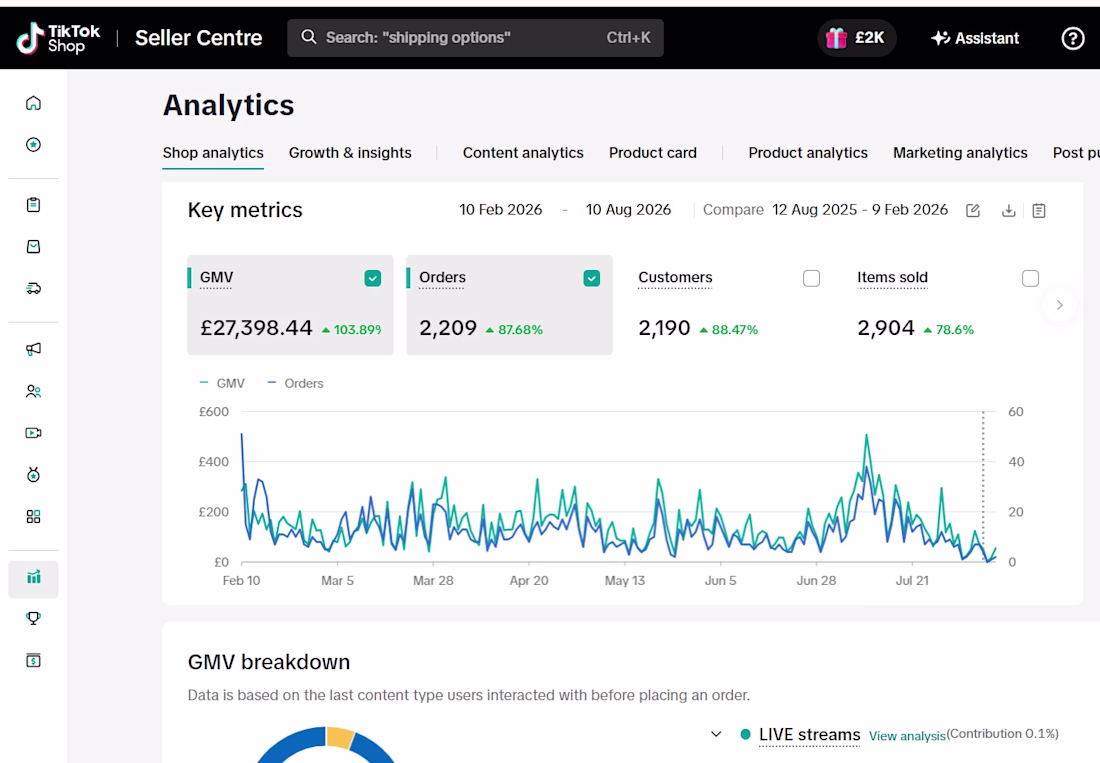Image resolution: width=1100 pixels, height=763 pixels.
Task: Uncheck the GMV metric checkbox
Action: [x=373, y=278]
